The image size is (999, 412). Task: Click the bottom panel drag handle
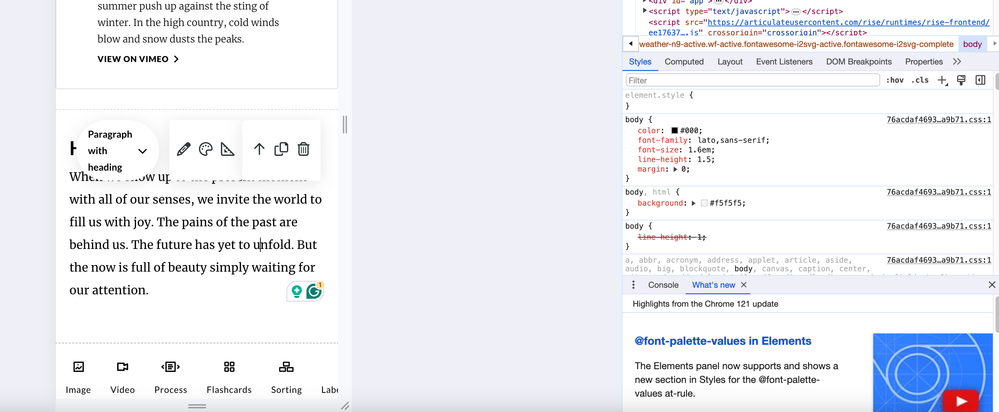(197, 406)
